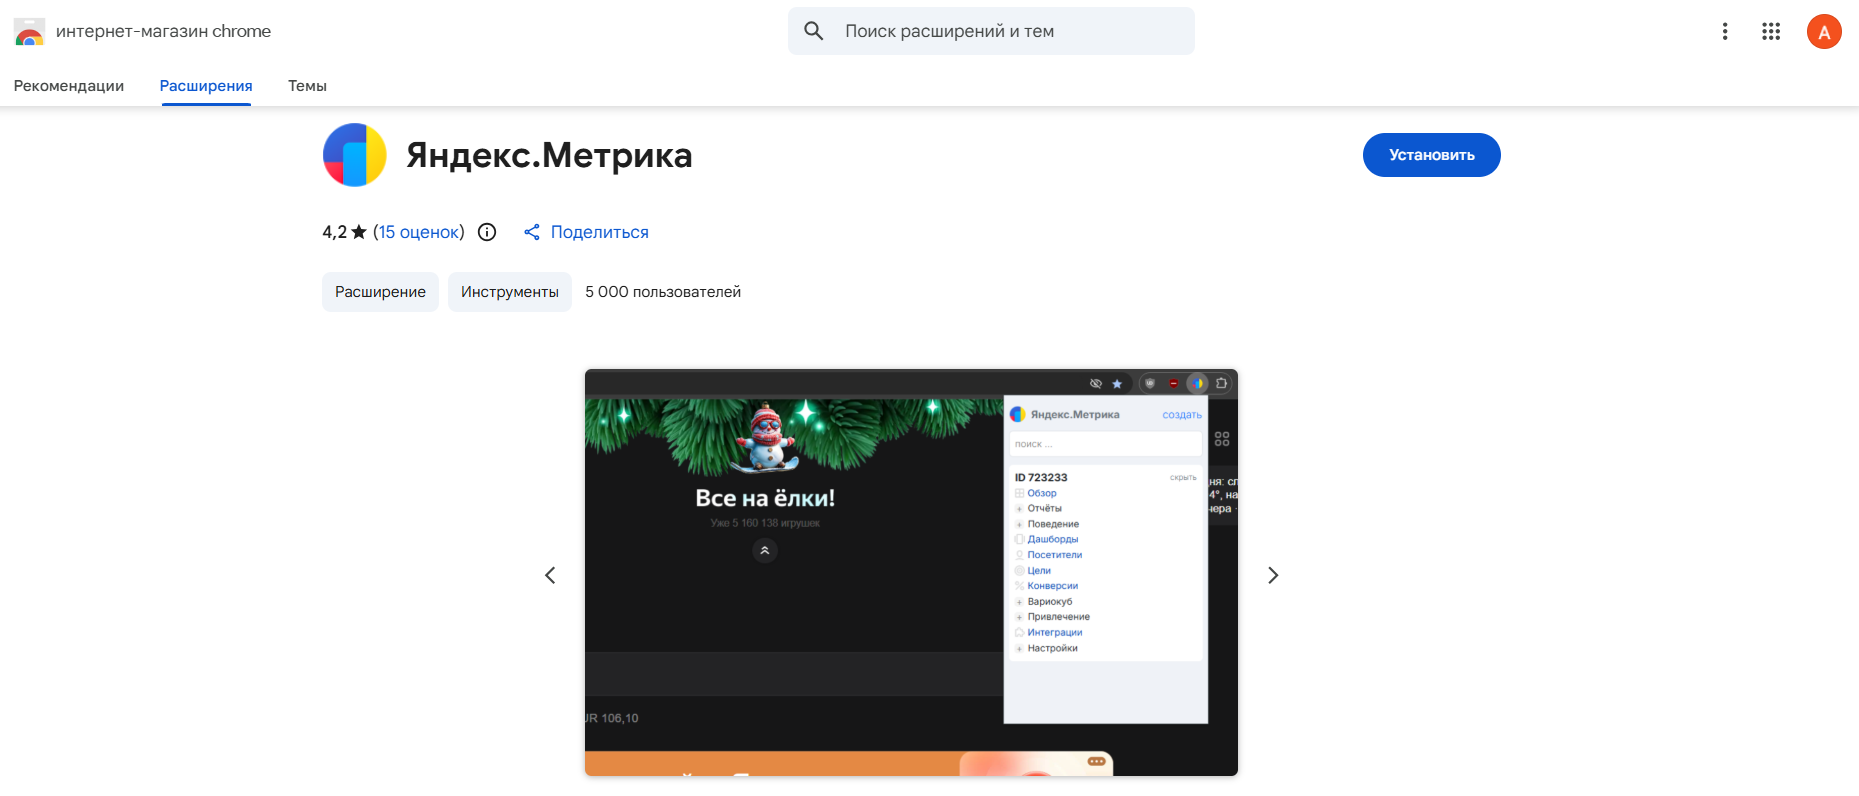1859x796 pixels.
Task: Click the Яндекс.Метрика extension logo
Action: pyautogui.click(x=354, y=155)
